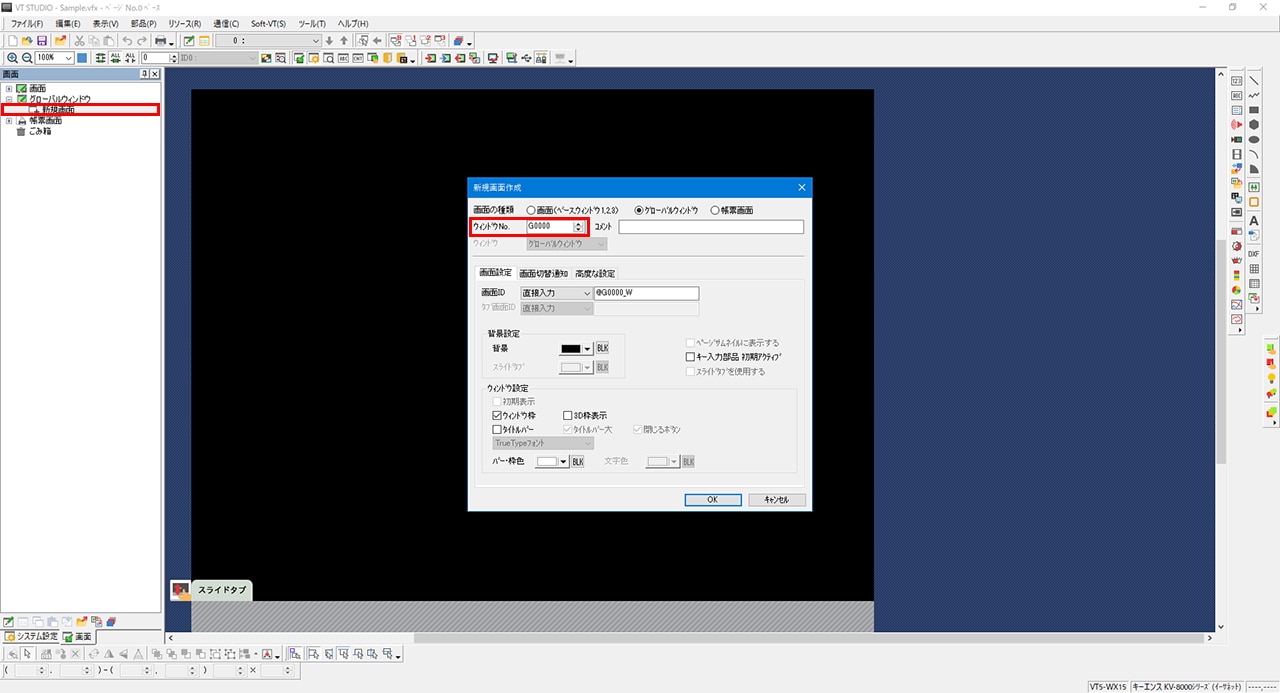Click the Print icon in toolbar
The width and height of the screenshot is (1280, 693).
(x=159, y=40)
